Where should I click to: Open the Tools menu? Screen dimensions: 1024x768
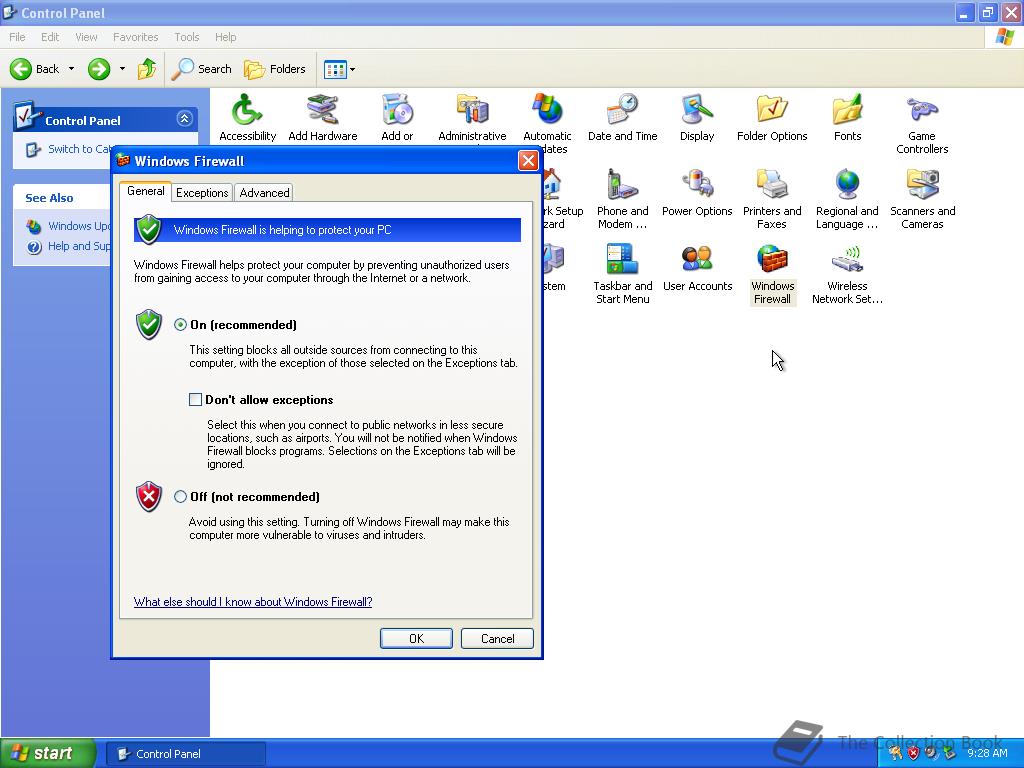186,36
